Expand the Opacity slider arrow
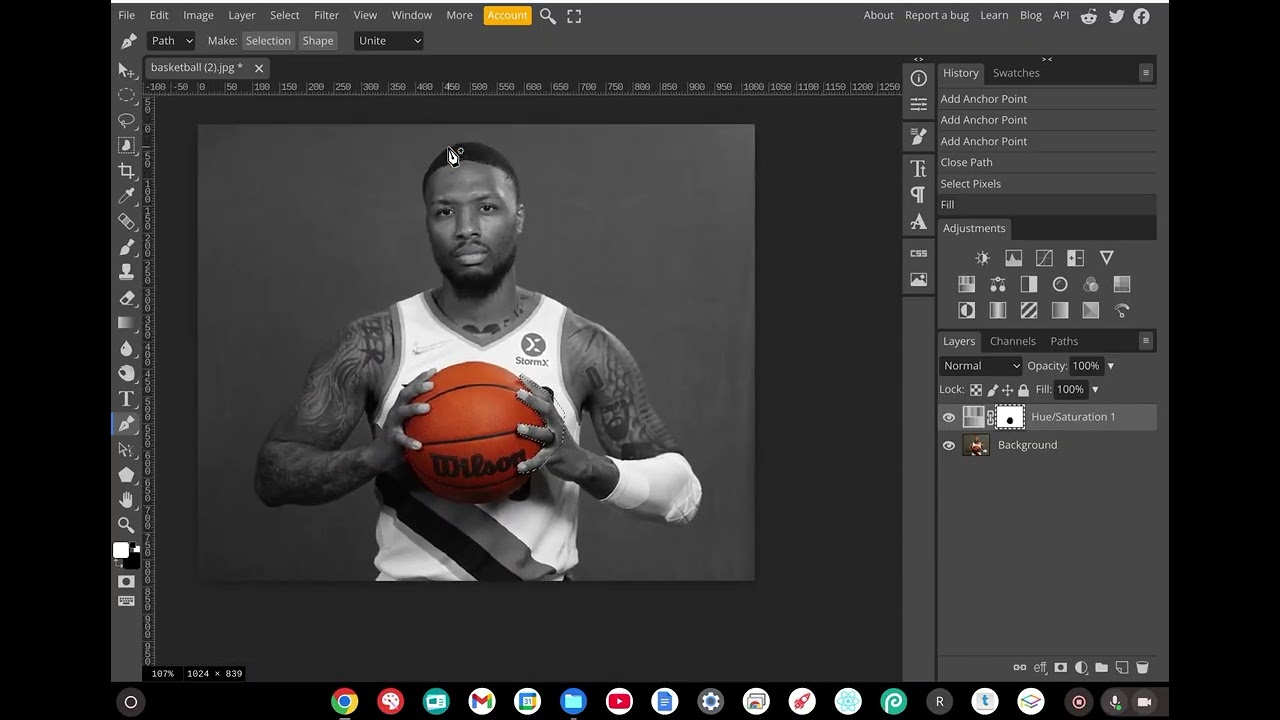 click(1110, 366)
